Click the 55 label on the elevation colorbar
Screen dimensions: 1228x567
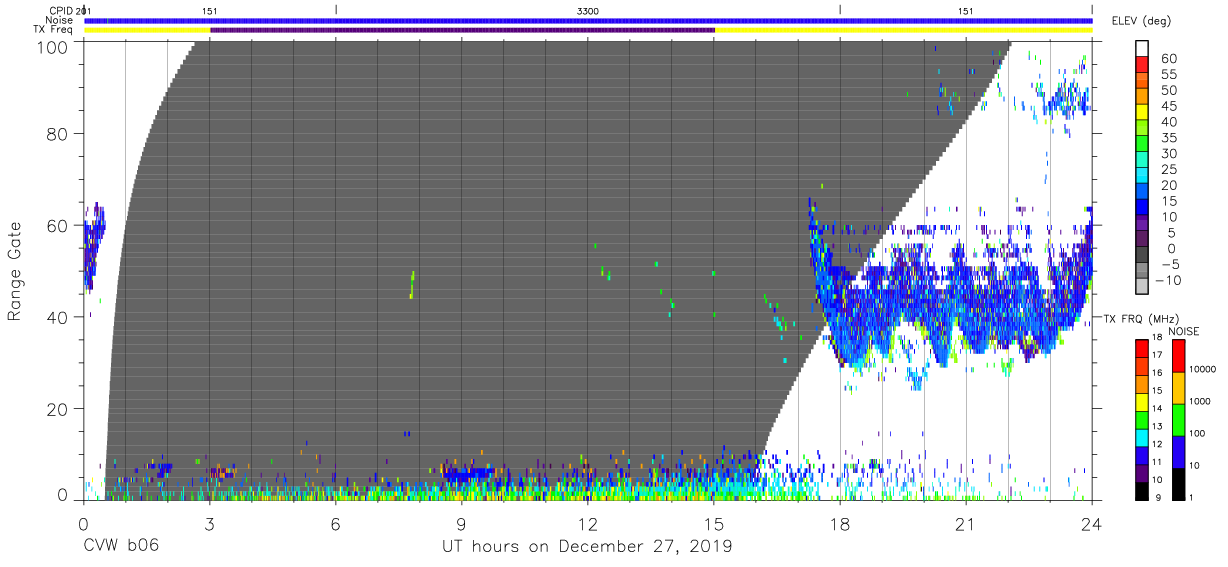(1170, 75)
